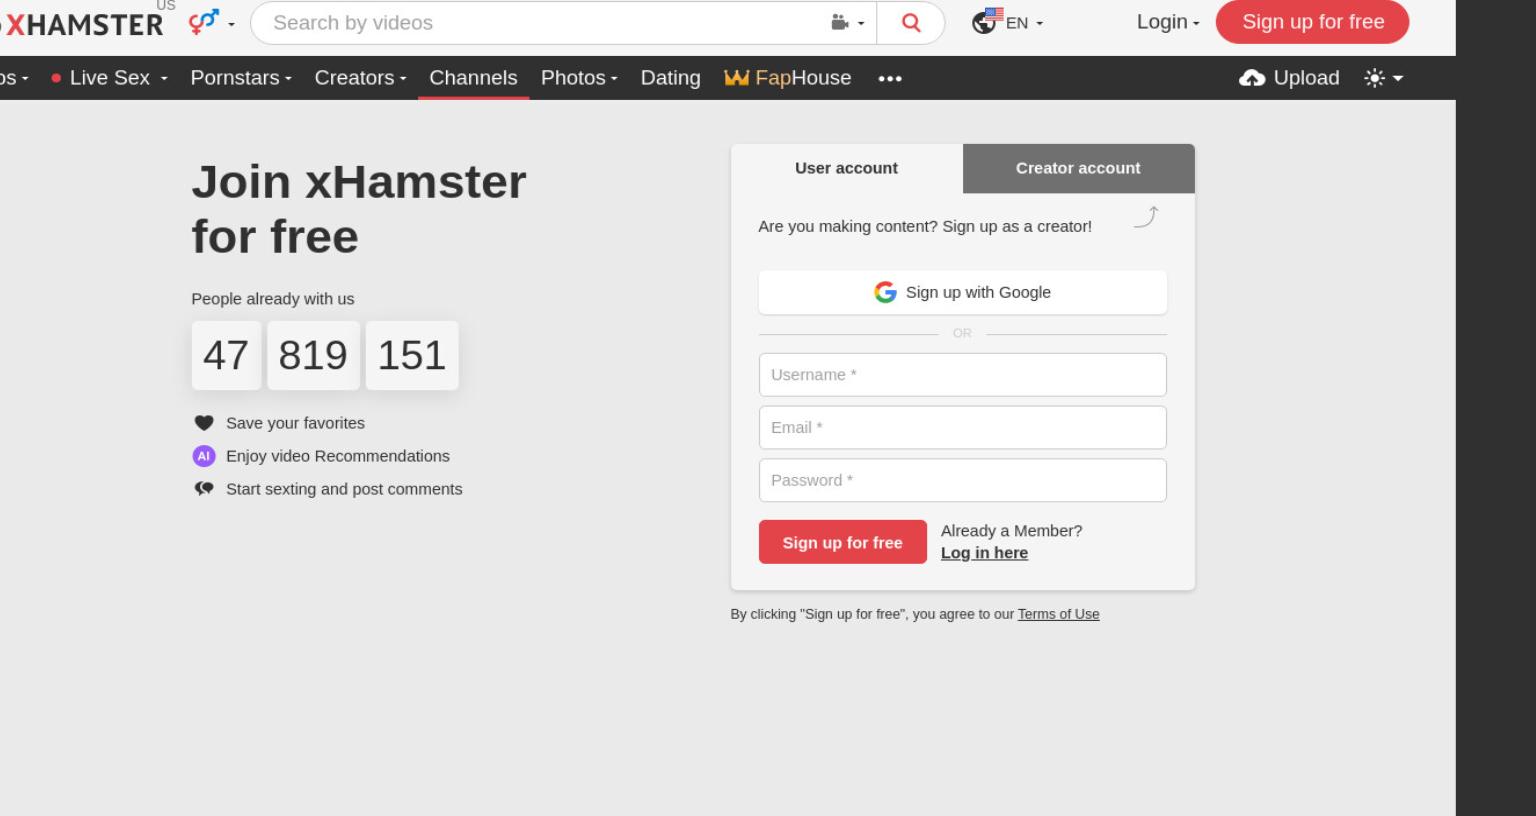Click the form Sign up for free button
1536x816 pixels.
coord(842,542)
